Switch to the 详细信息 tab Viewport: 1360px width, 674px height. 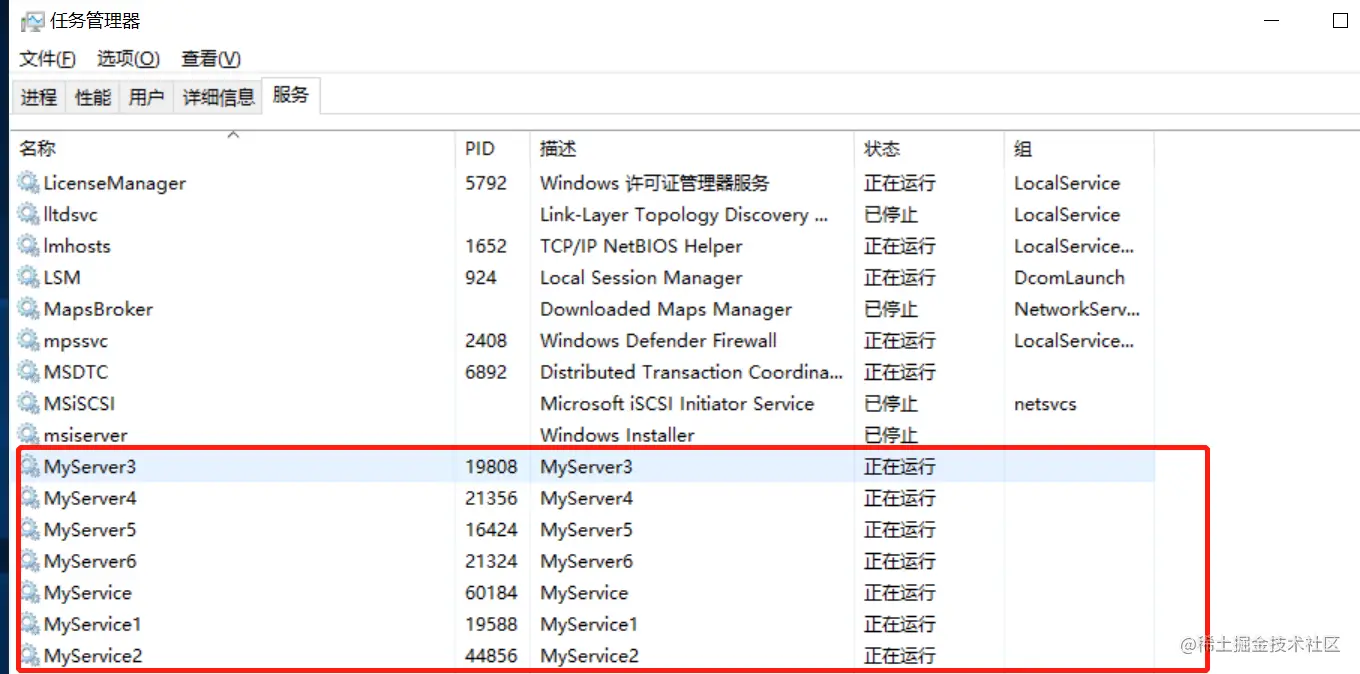(219, 97)
